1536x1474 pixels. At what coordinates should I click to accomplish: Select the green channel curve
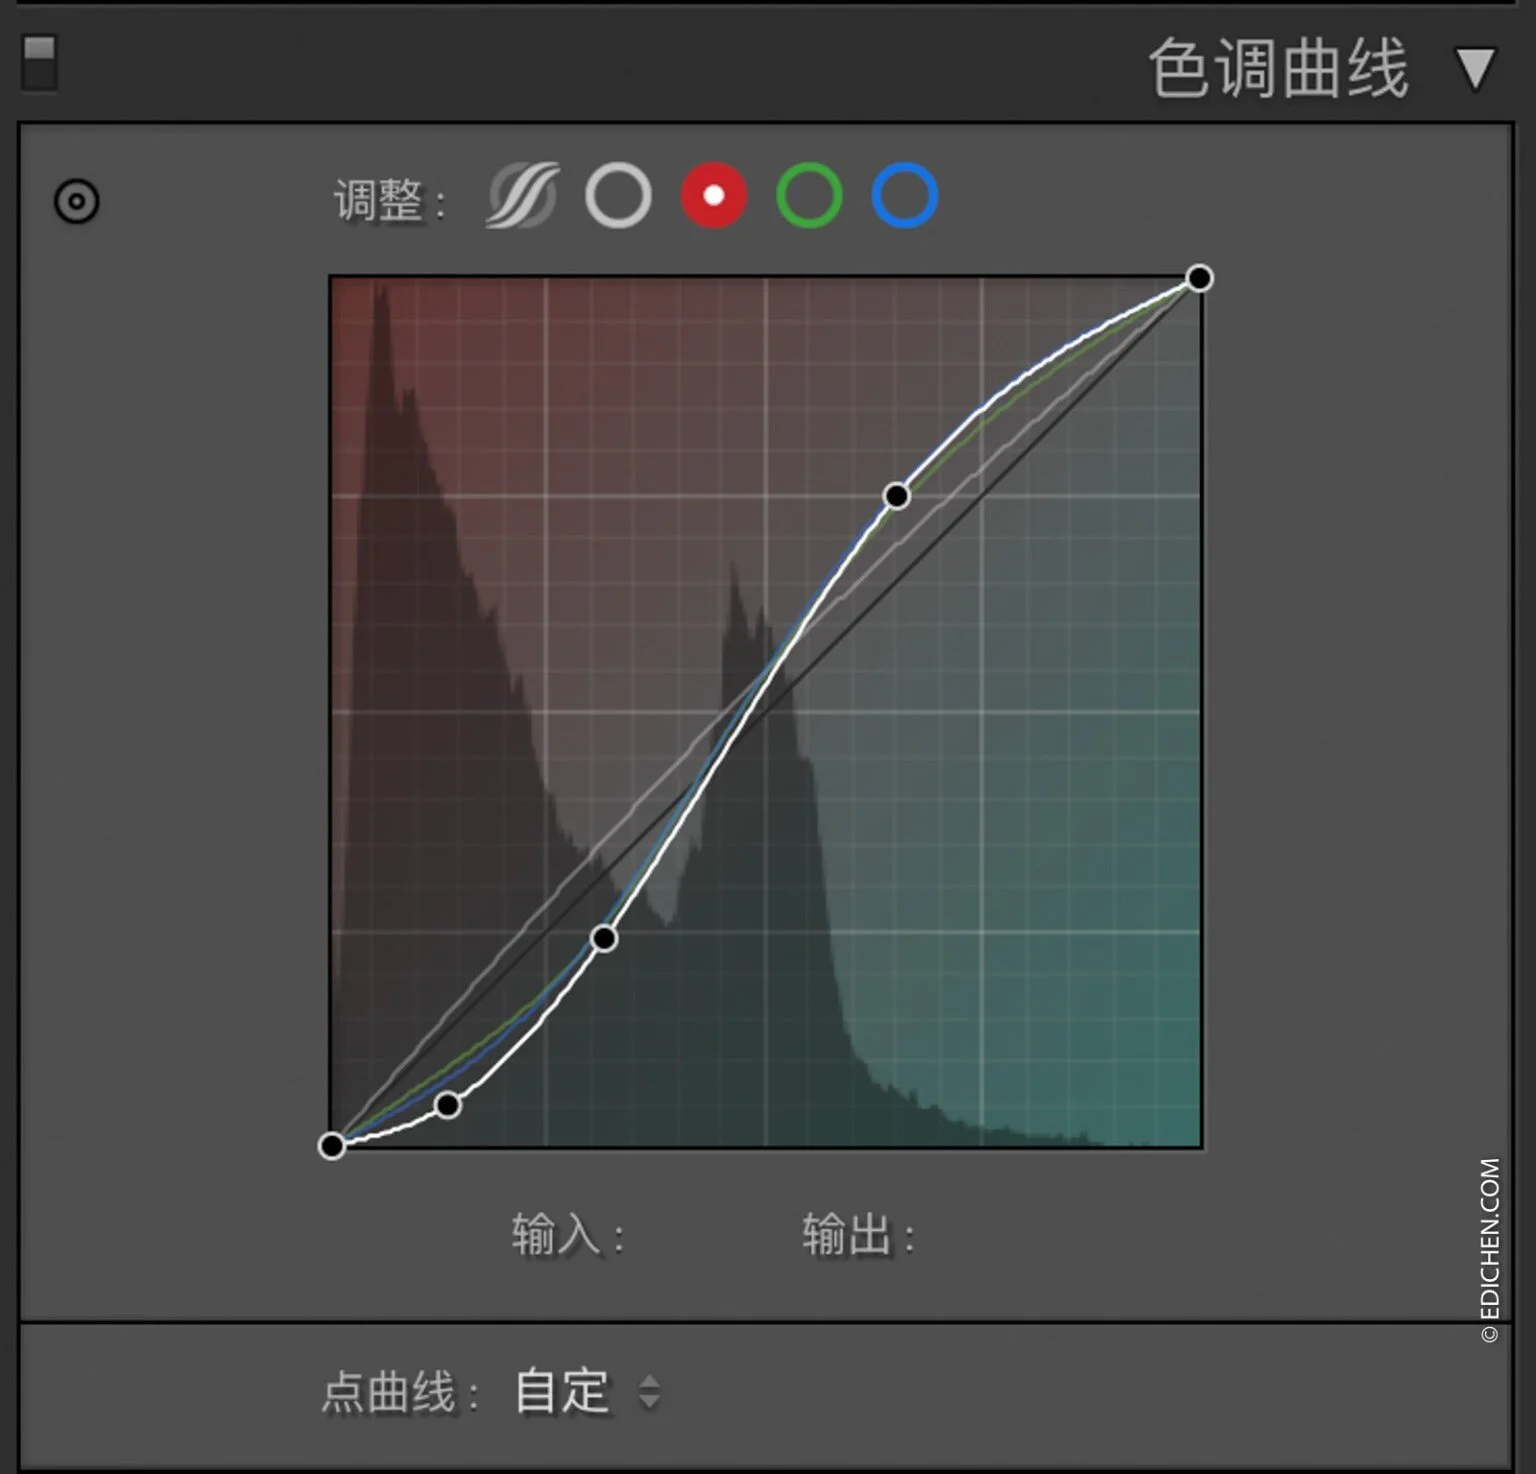[x=809, y=196]
